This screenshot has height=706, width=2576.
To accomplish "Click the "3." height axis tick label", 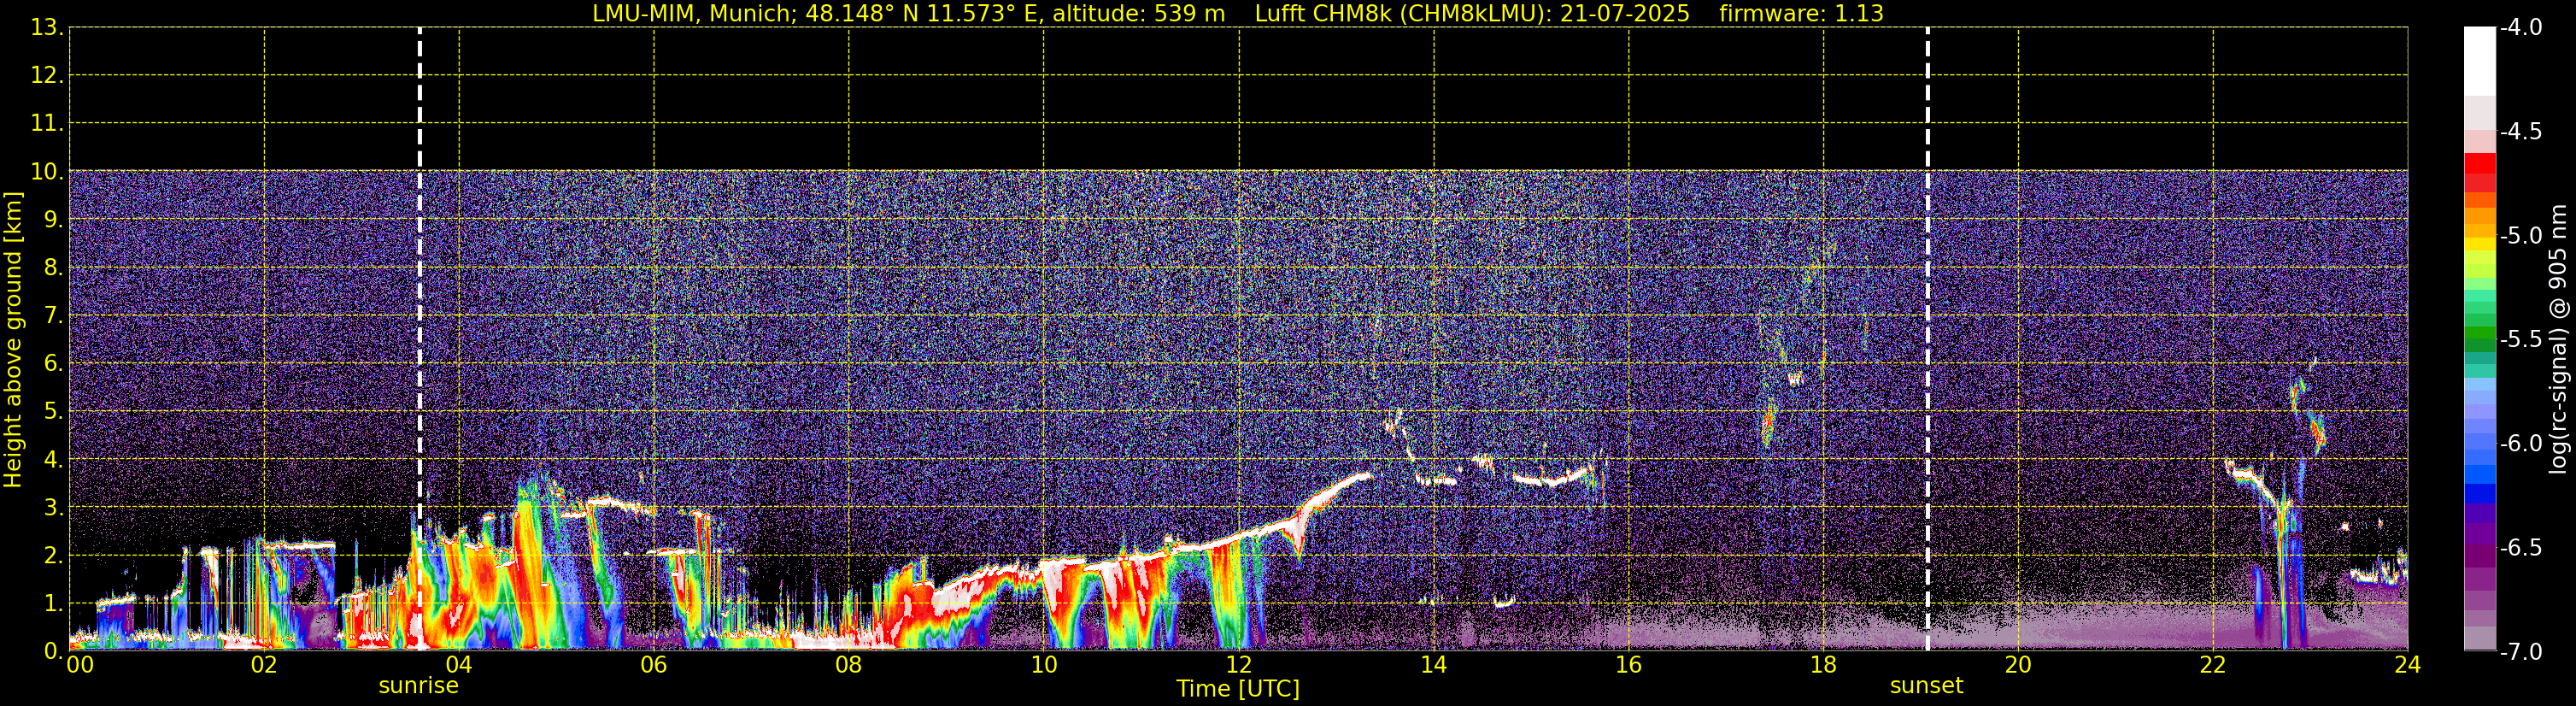I will pyautogui.click(x=54, y=508).
